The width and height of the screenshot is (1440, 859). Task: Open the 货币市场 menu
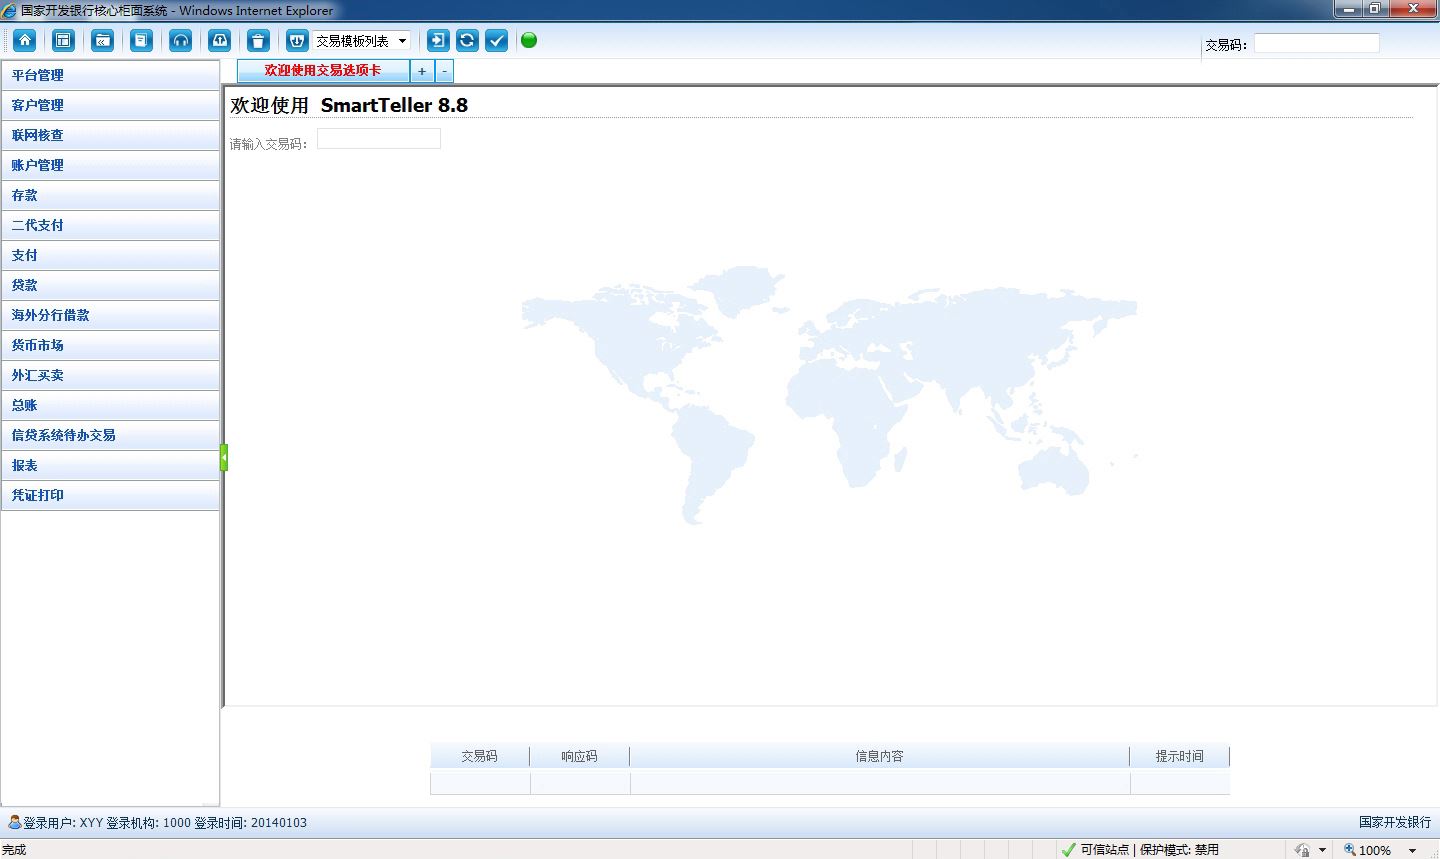110,345
